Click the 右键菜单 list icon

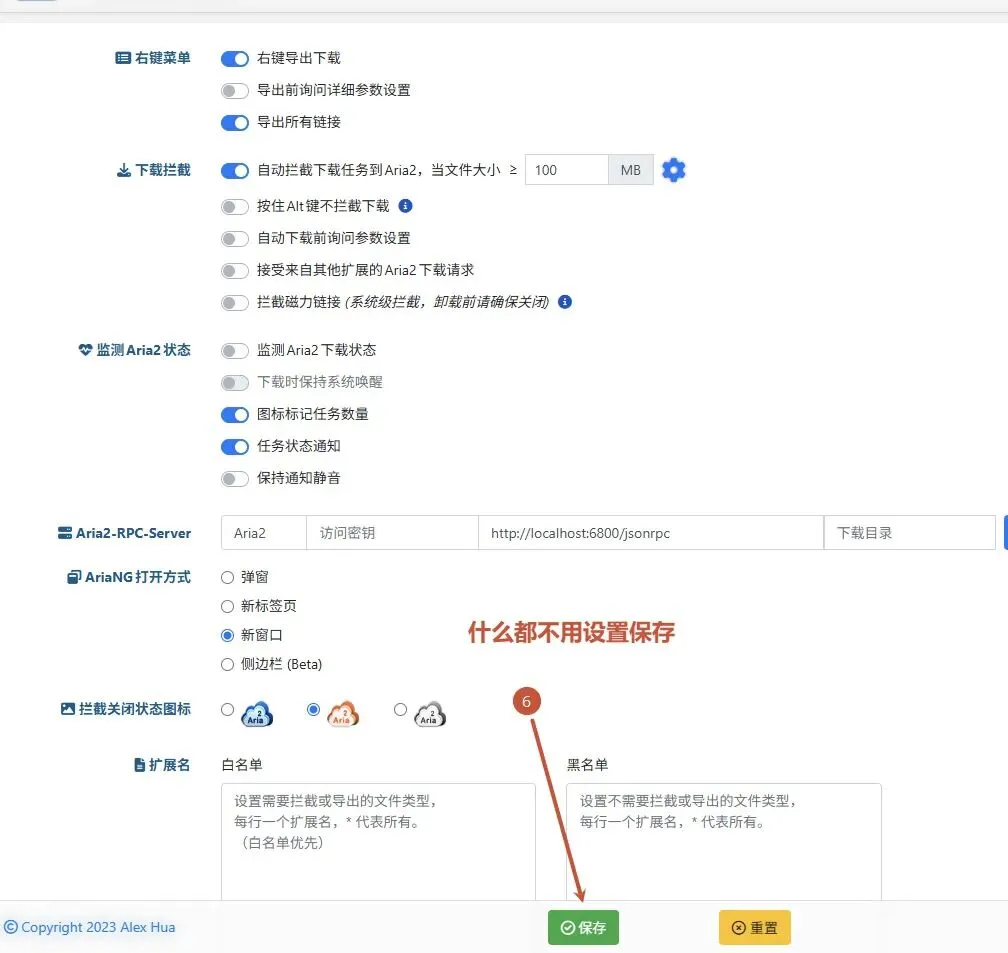click(123, 58)
